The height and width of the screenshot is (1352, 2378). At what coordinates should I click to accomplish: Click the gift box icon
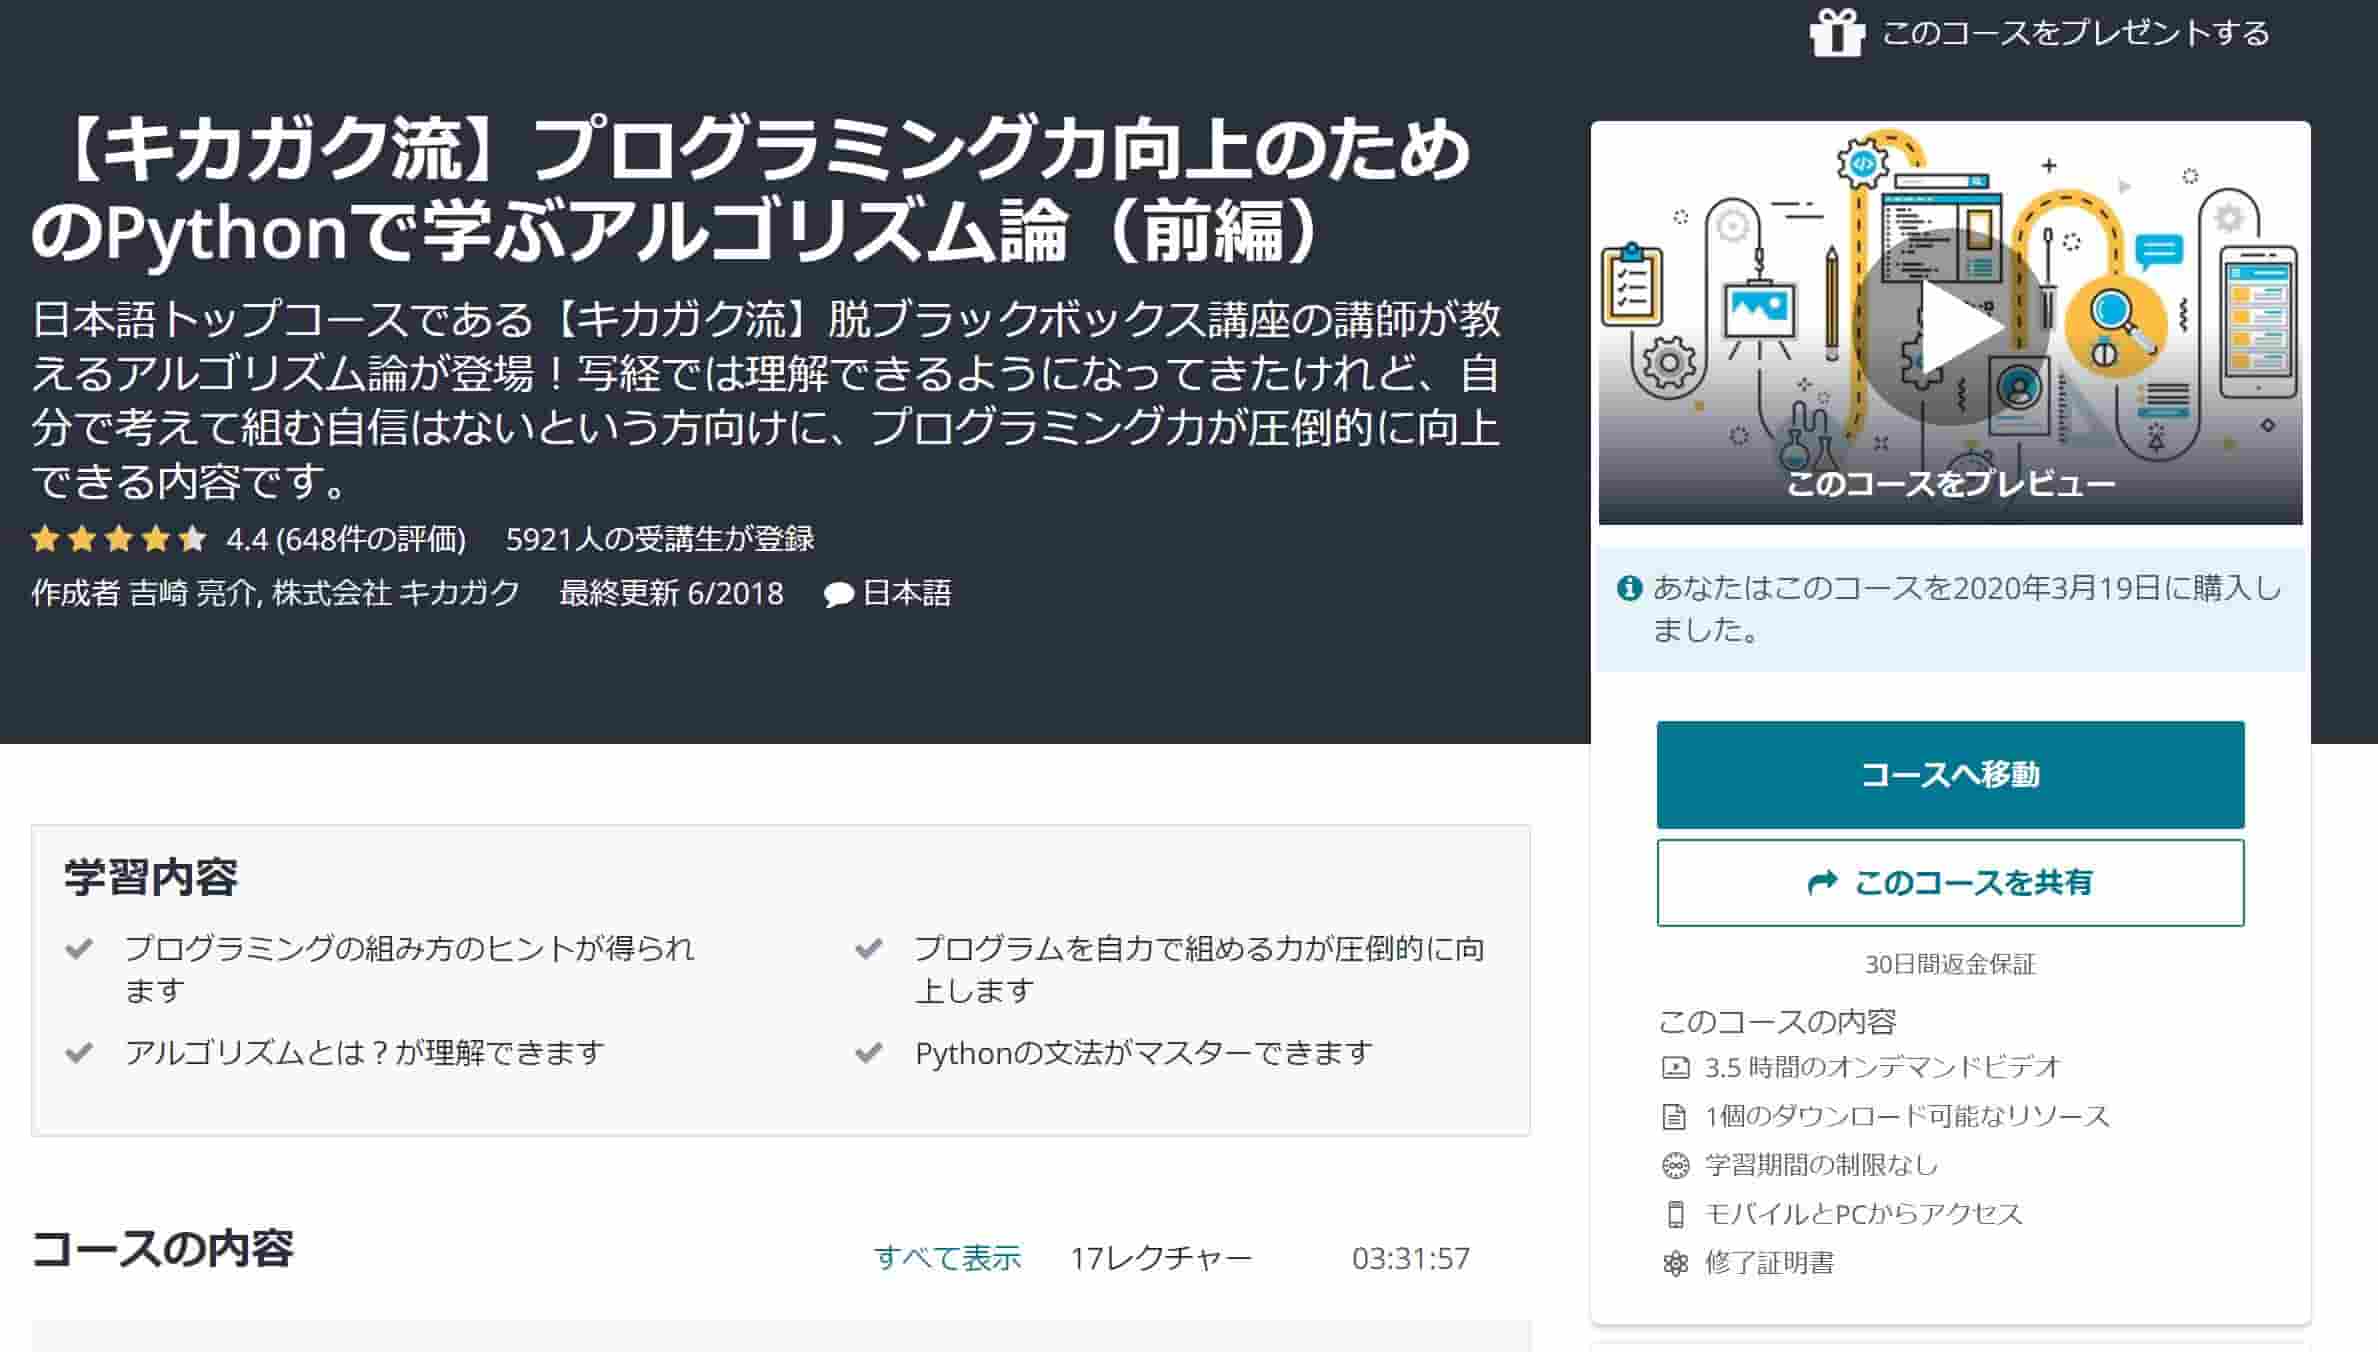point(1837,32)
